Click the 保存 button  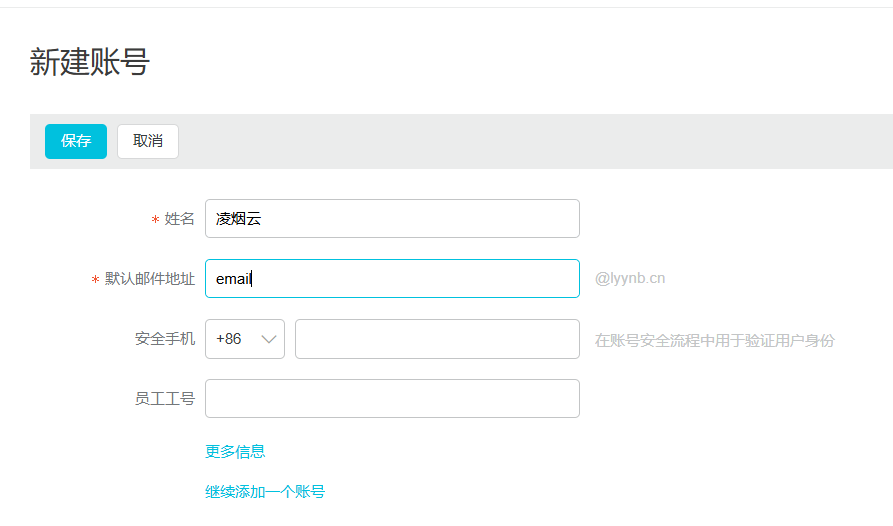pos(76,141)
